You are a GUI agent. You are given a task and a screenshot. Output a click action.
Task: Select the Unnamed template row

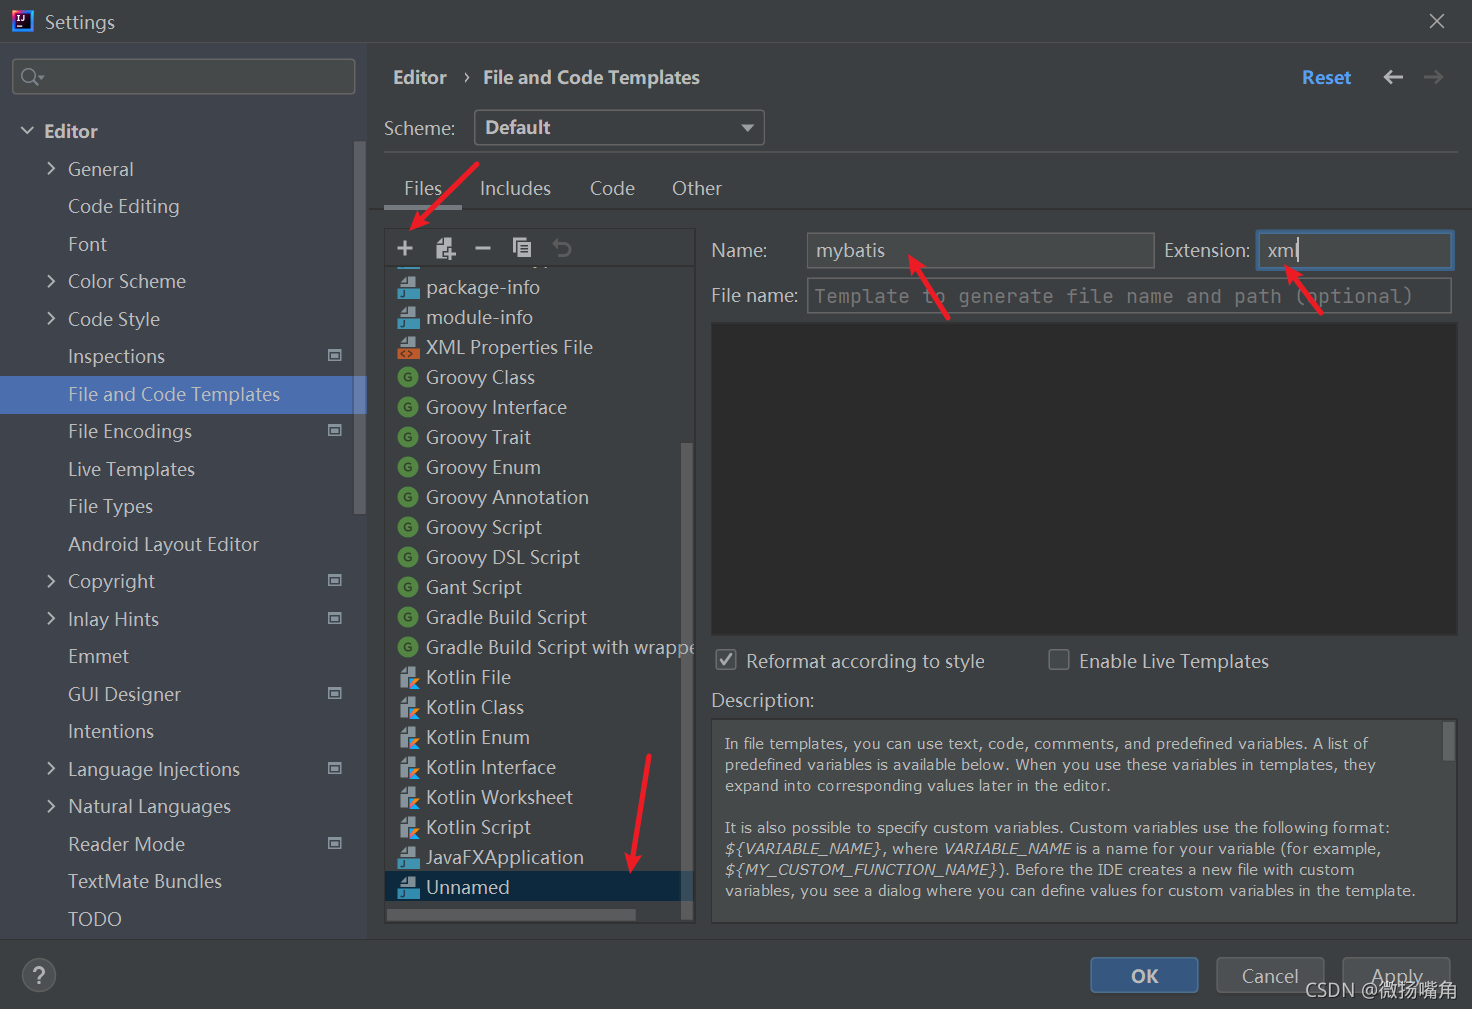[x=539, y=887]
